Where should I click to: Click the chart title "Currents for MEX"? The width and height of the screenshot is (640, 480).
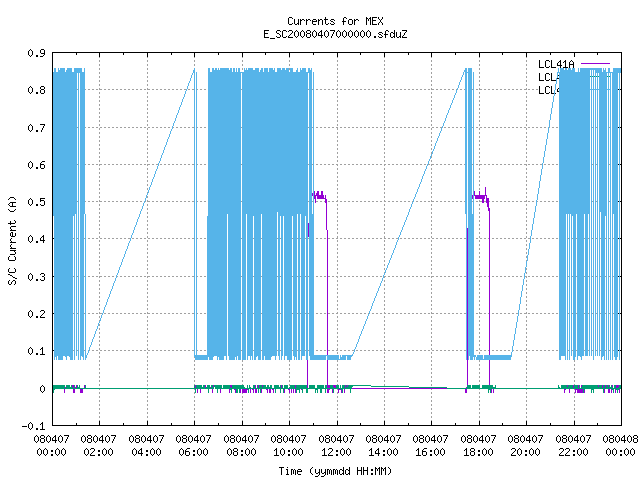[335, 21]
